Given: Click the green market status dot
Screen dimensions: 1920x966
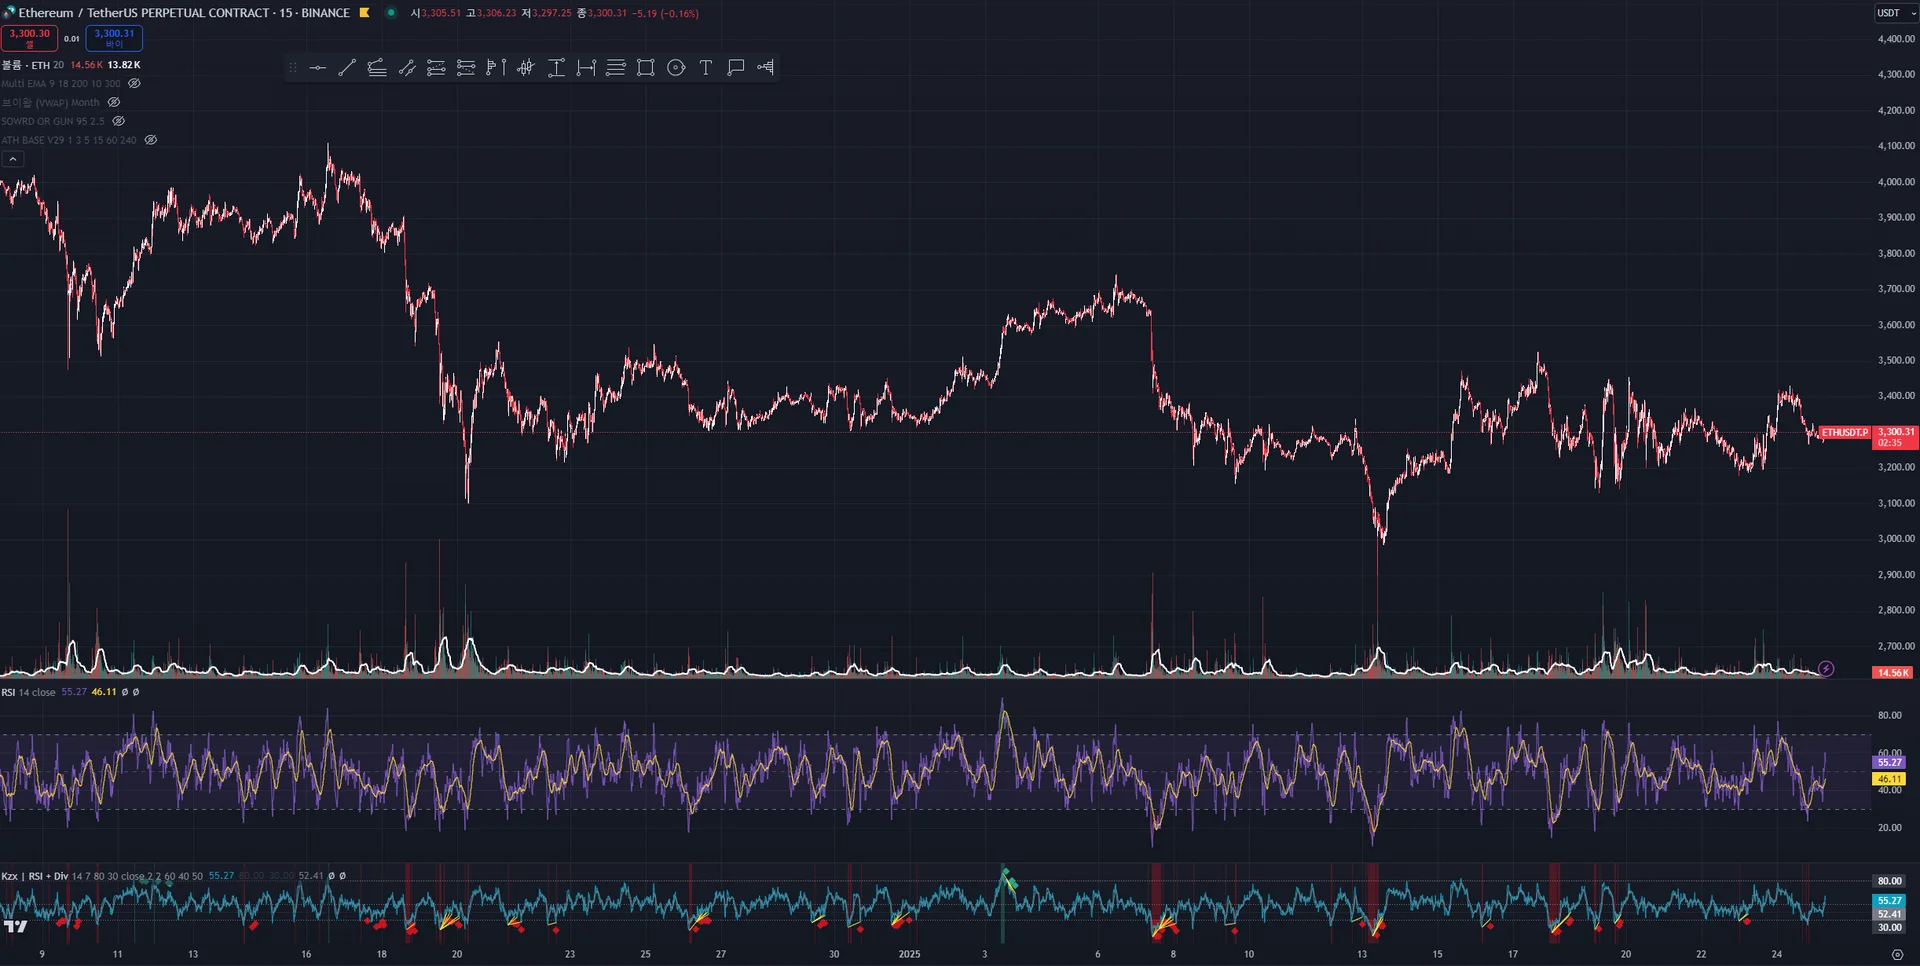Looking at the screenshot, I should (x=391, y=13).
